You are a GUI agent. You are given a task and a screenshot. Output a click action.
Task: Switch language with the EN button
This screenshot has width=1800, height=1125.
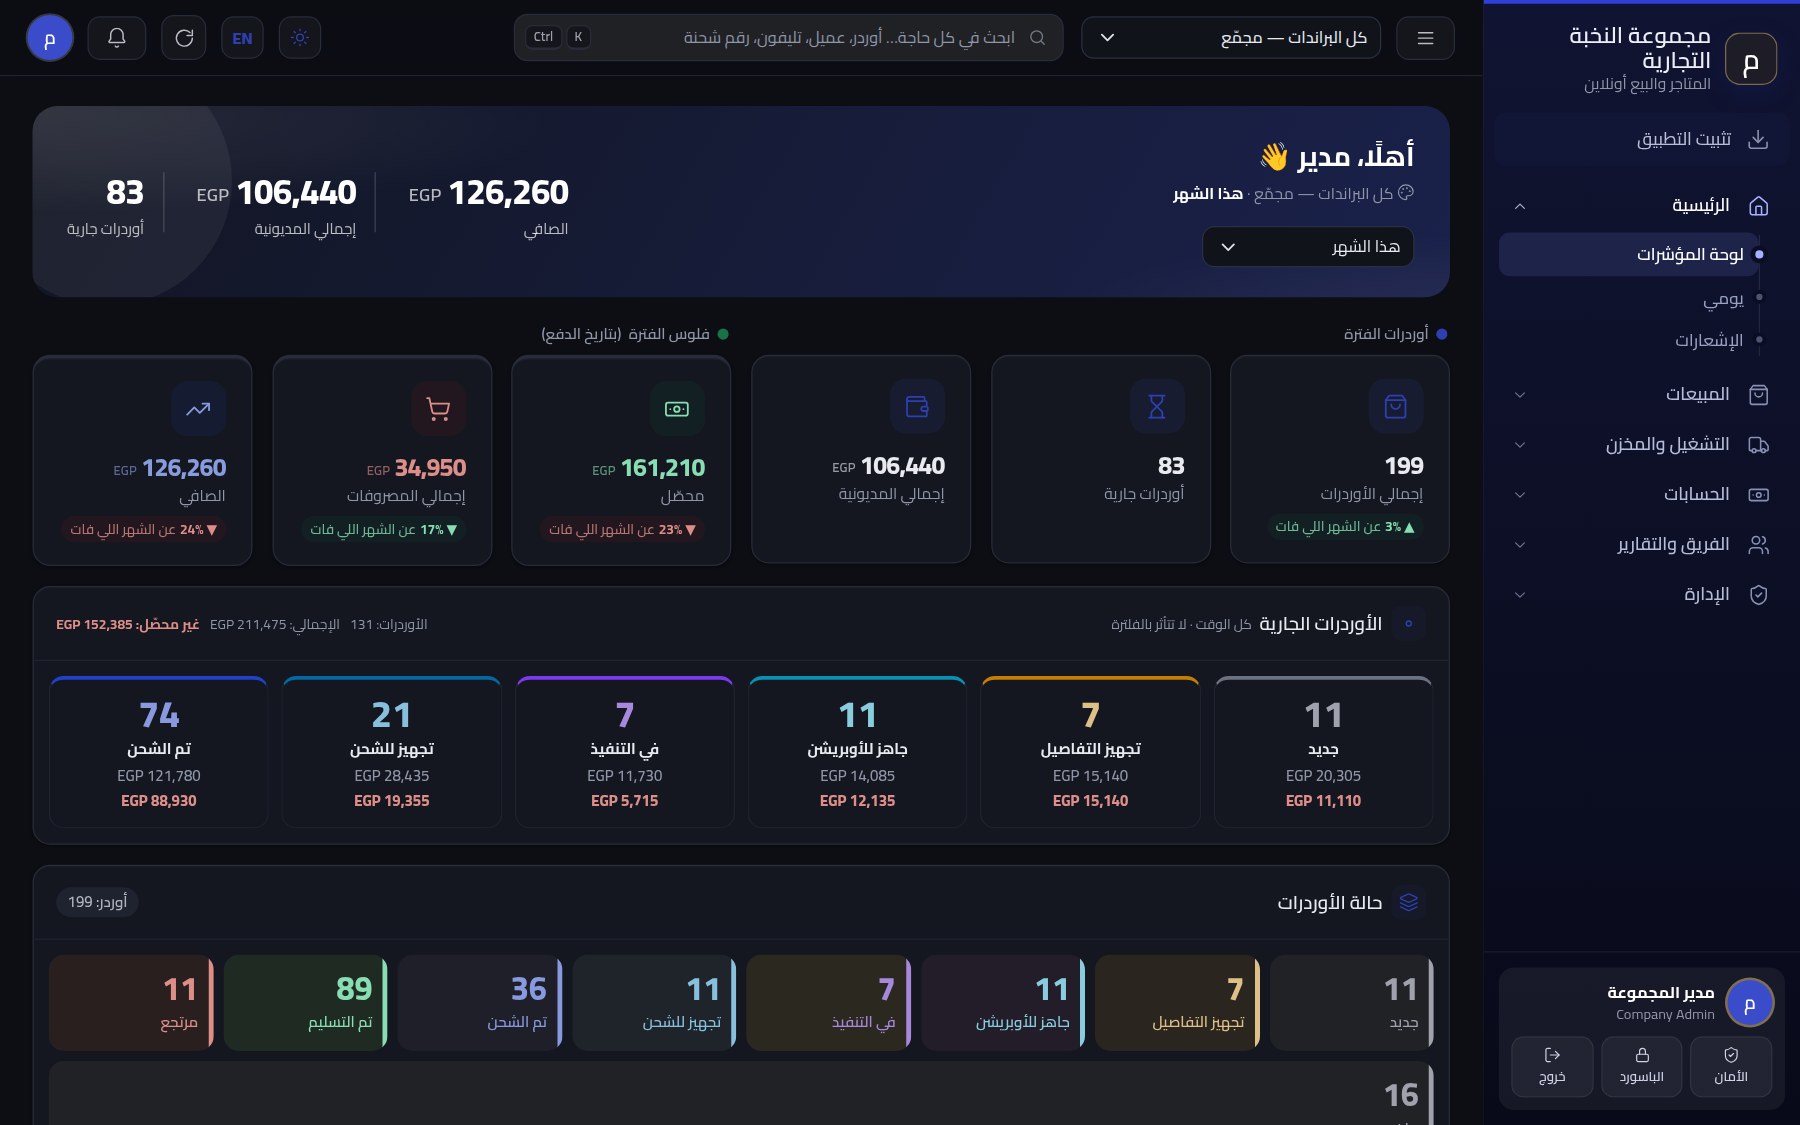(x=242, y=38)
